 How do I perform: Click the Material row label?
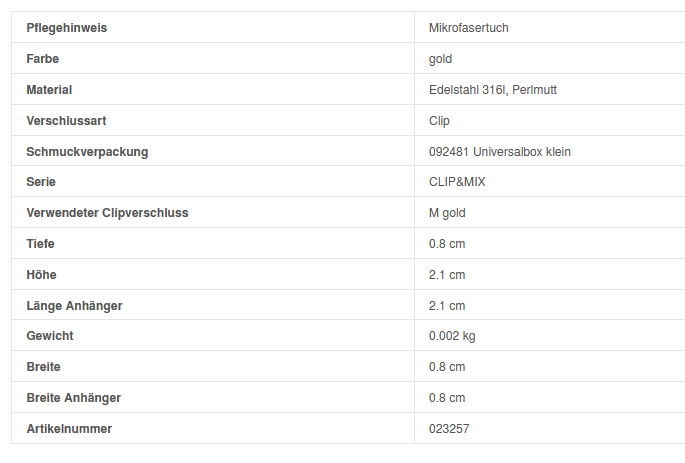click(x=49, y=90)
